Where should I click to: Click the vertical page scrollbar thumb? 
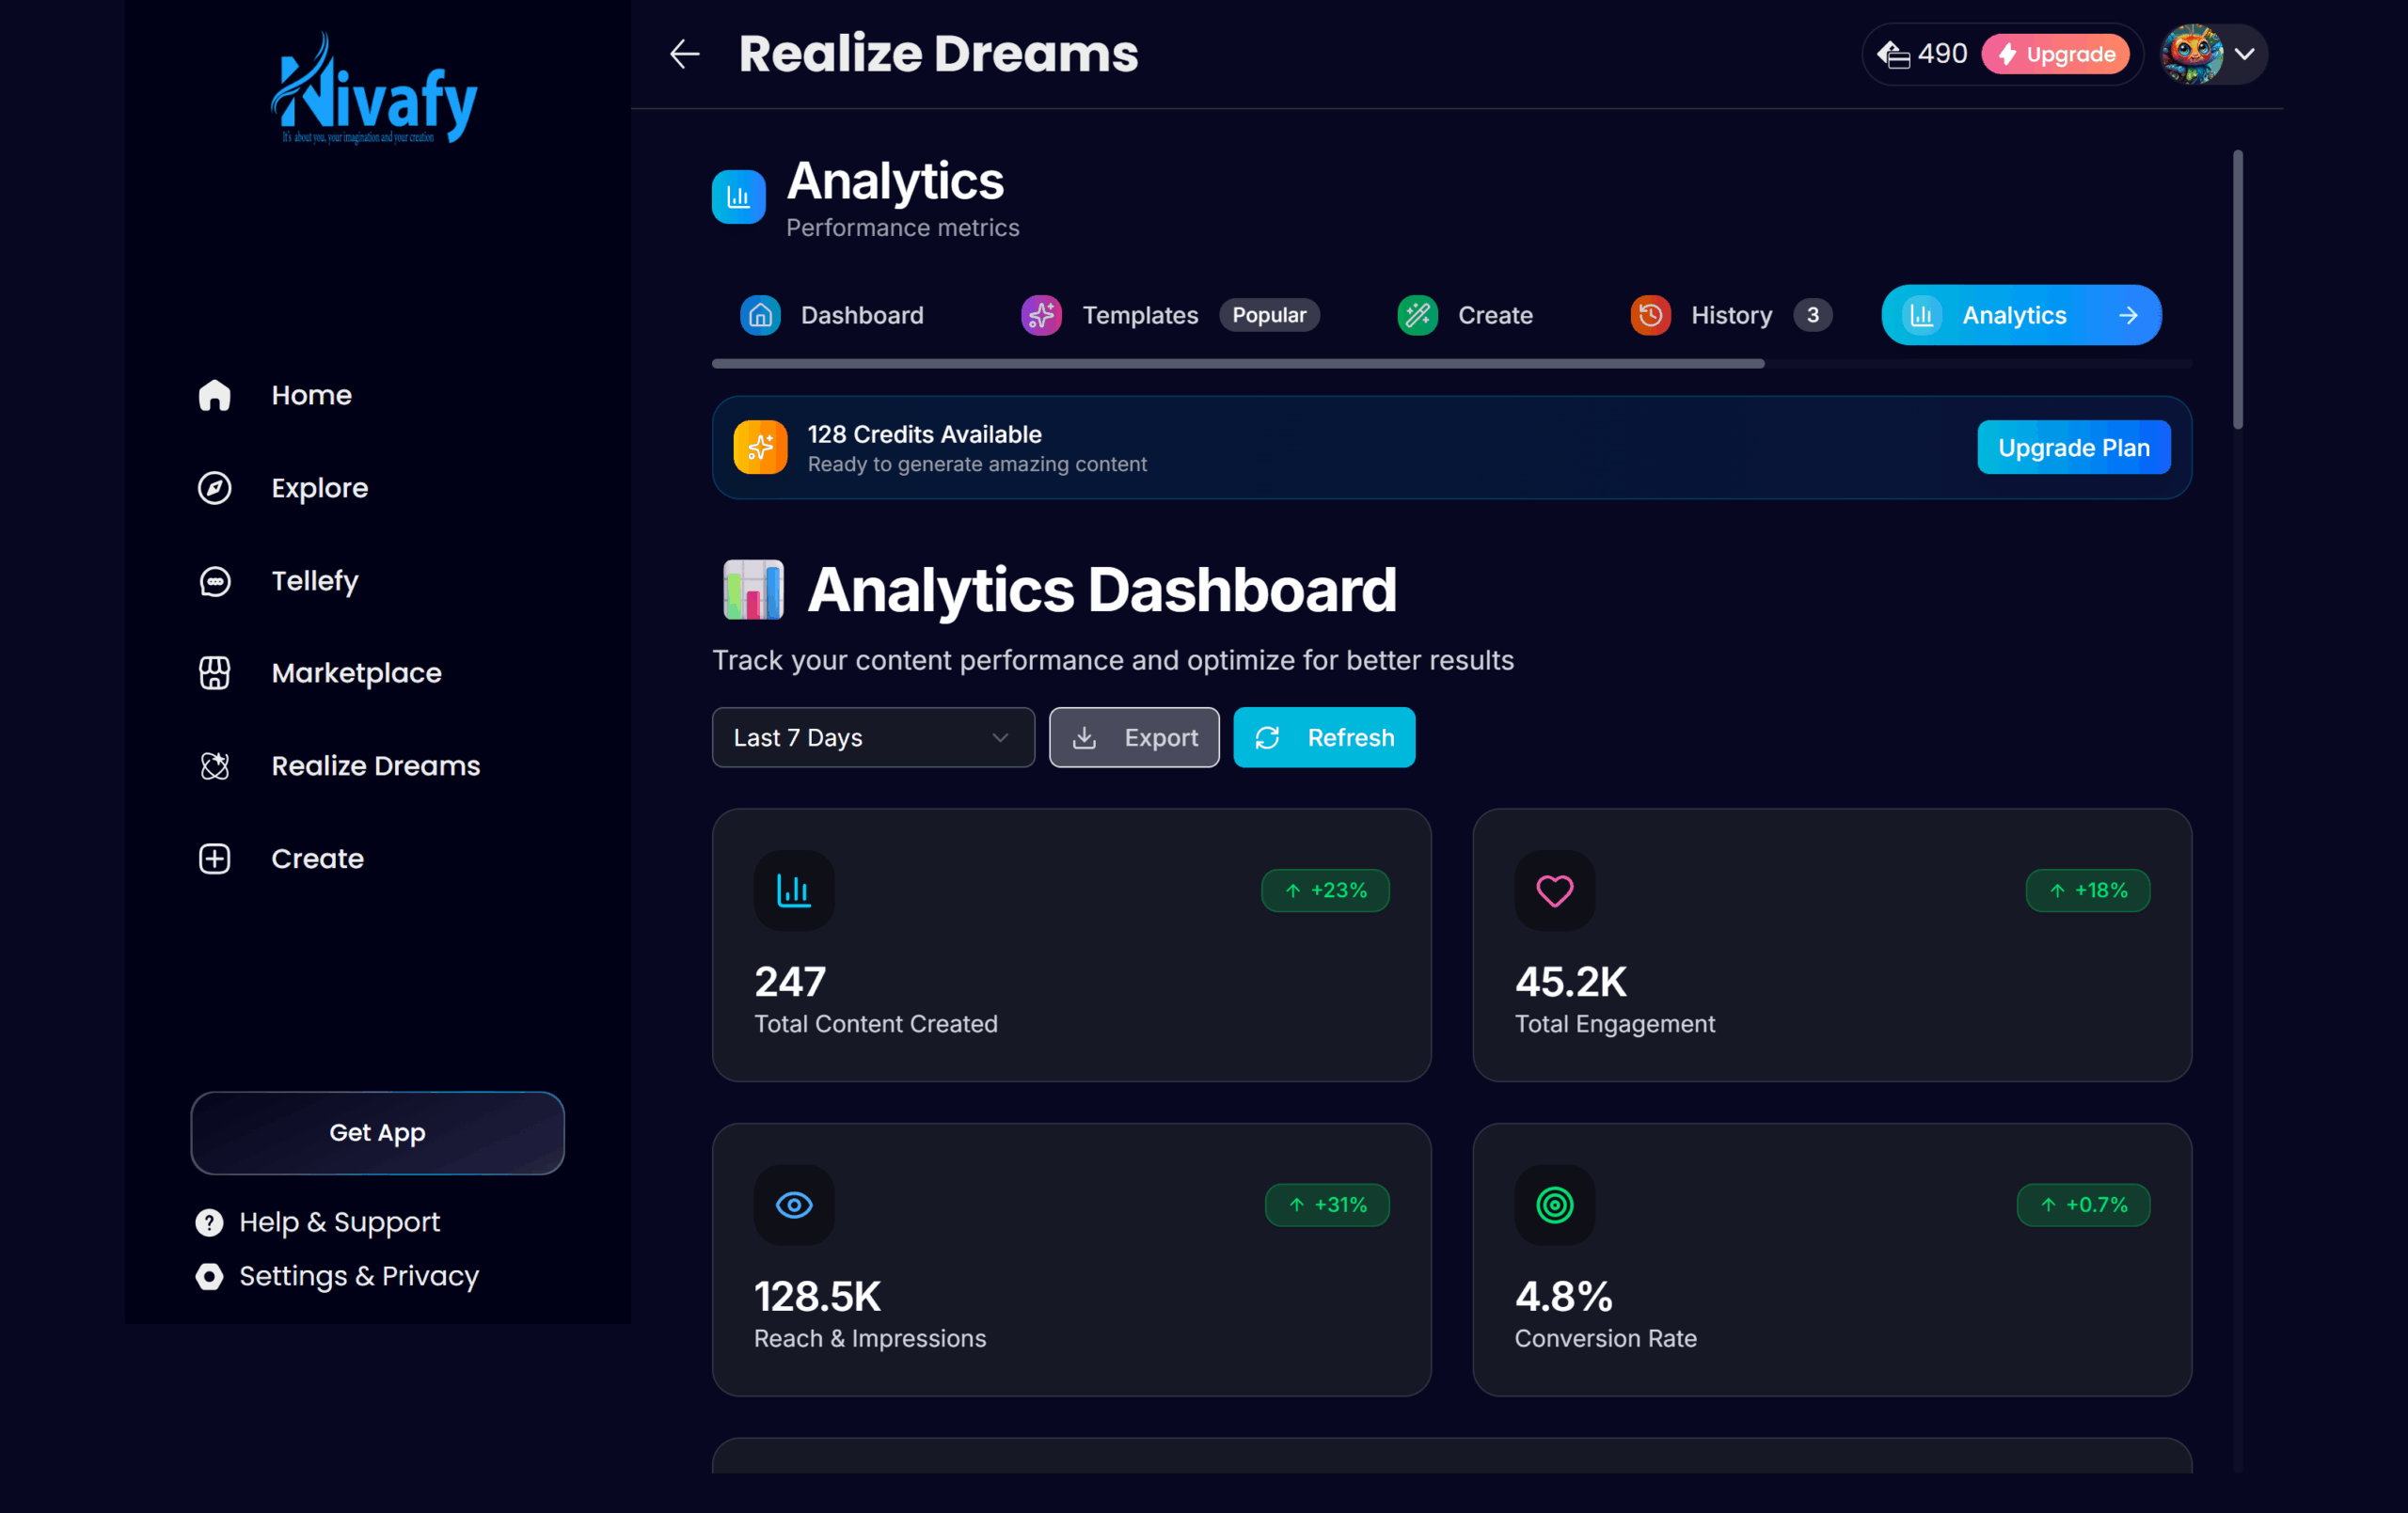[x=2237, y=290]
